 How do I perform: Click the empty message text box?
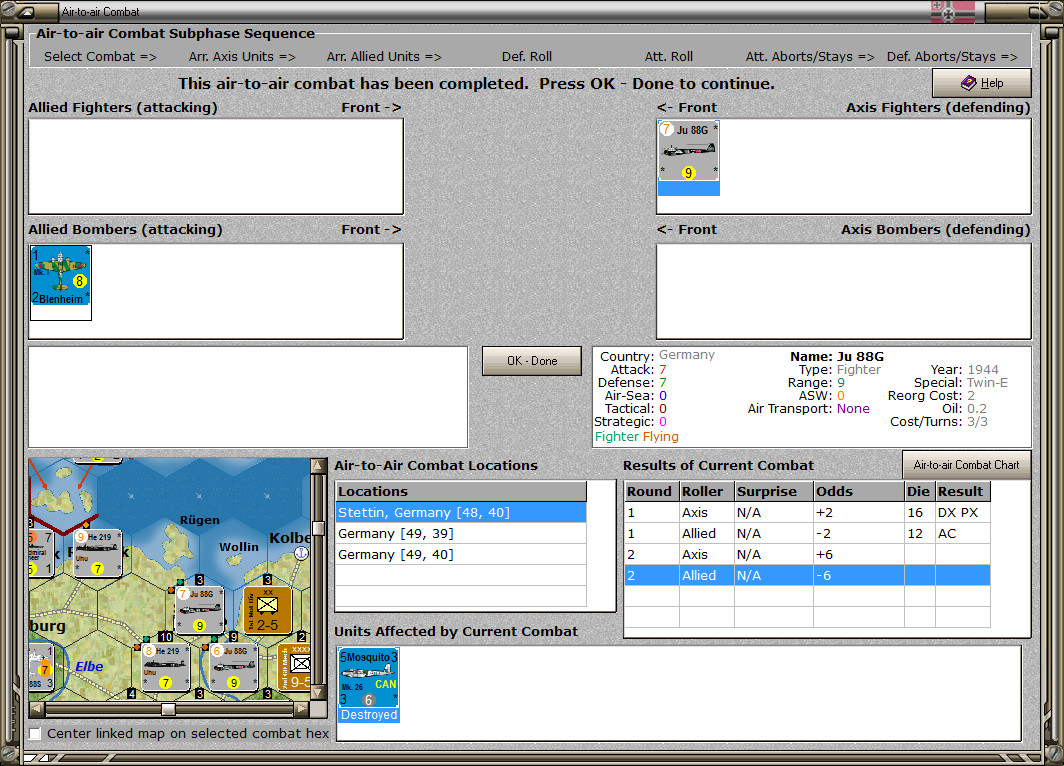coord(248,397)
